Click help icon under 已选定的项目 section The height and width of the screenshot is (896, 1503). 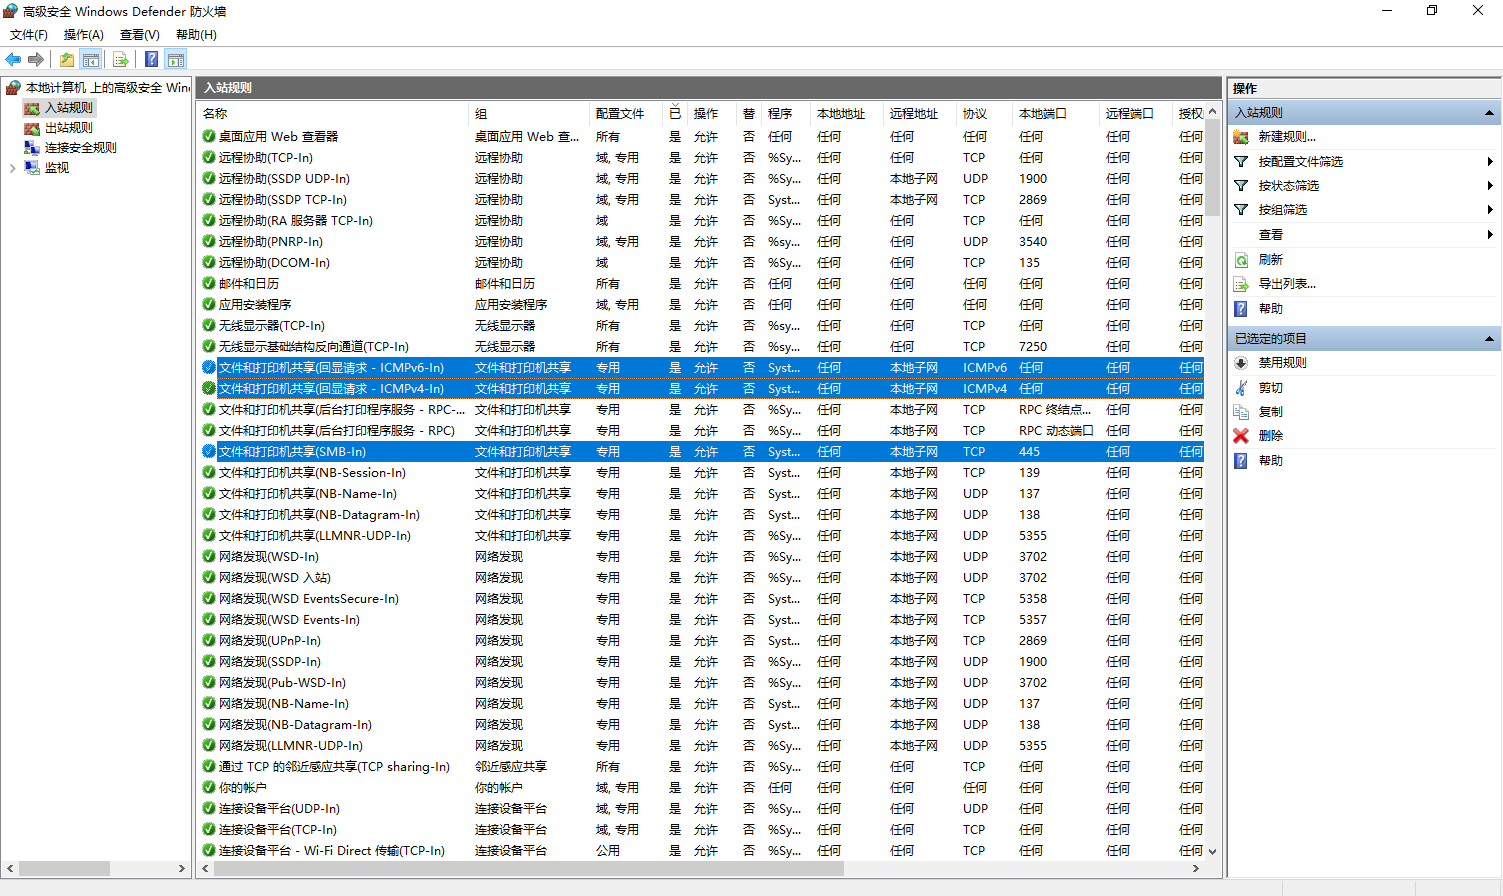(1241, 461)
